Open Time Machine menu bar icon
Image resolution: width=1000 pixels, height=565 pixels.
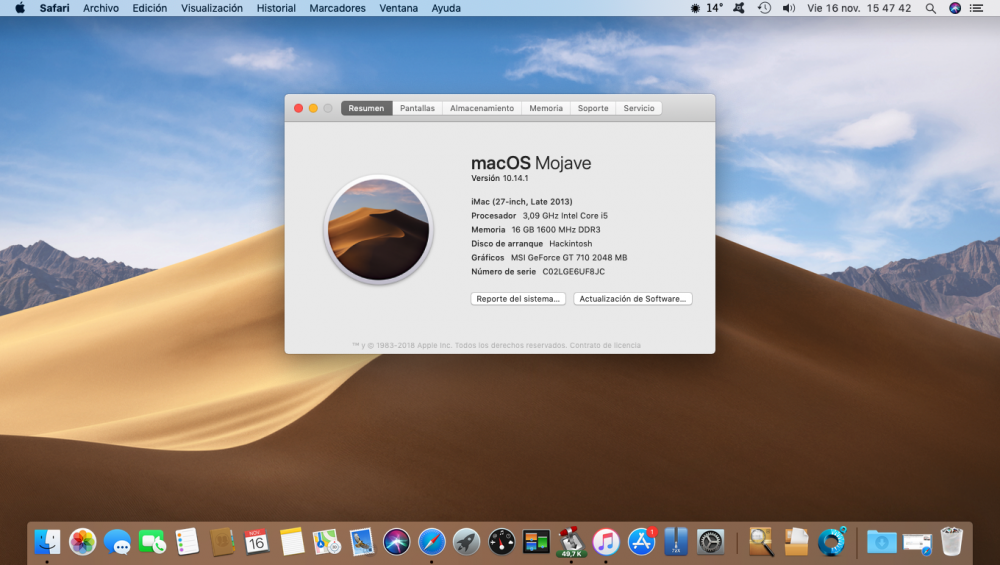tap(764, 8)
